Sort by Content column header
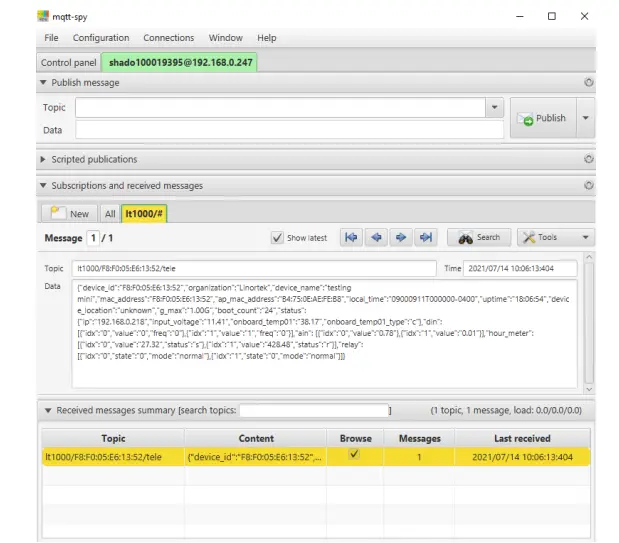The height and width of the screenshot is (543, 619). pyautogui.click(x=256, y=438)
